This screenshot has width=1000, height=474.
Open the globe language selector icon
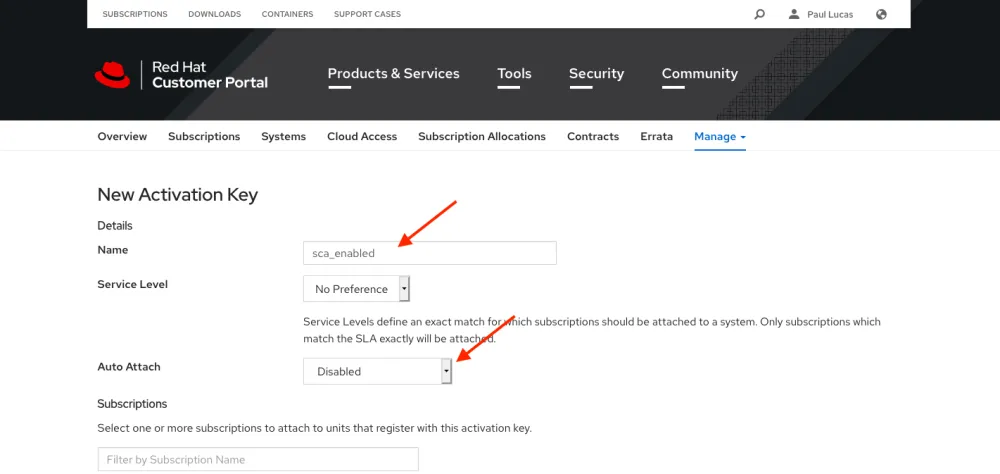click(881, 14)
